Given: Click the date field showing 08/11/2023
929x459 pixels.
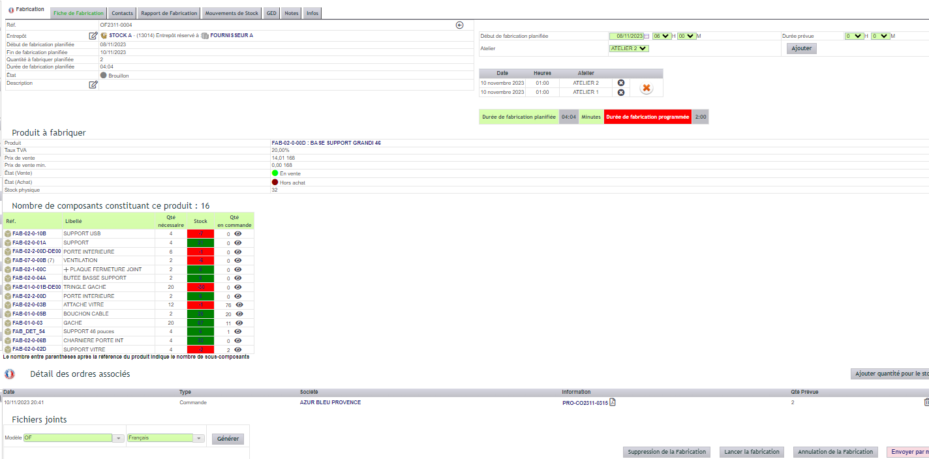Looking at the screenshot, I should click(626, 36).
